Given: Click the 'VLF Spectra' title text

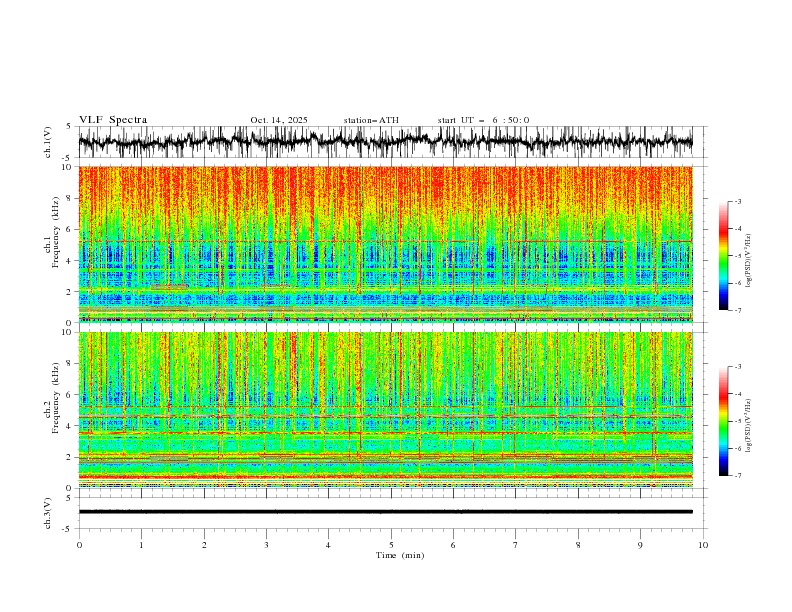Looking at the screenshot, I should [113, 120].
